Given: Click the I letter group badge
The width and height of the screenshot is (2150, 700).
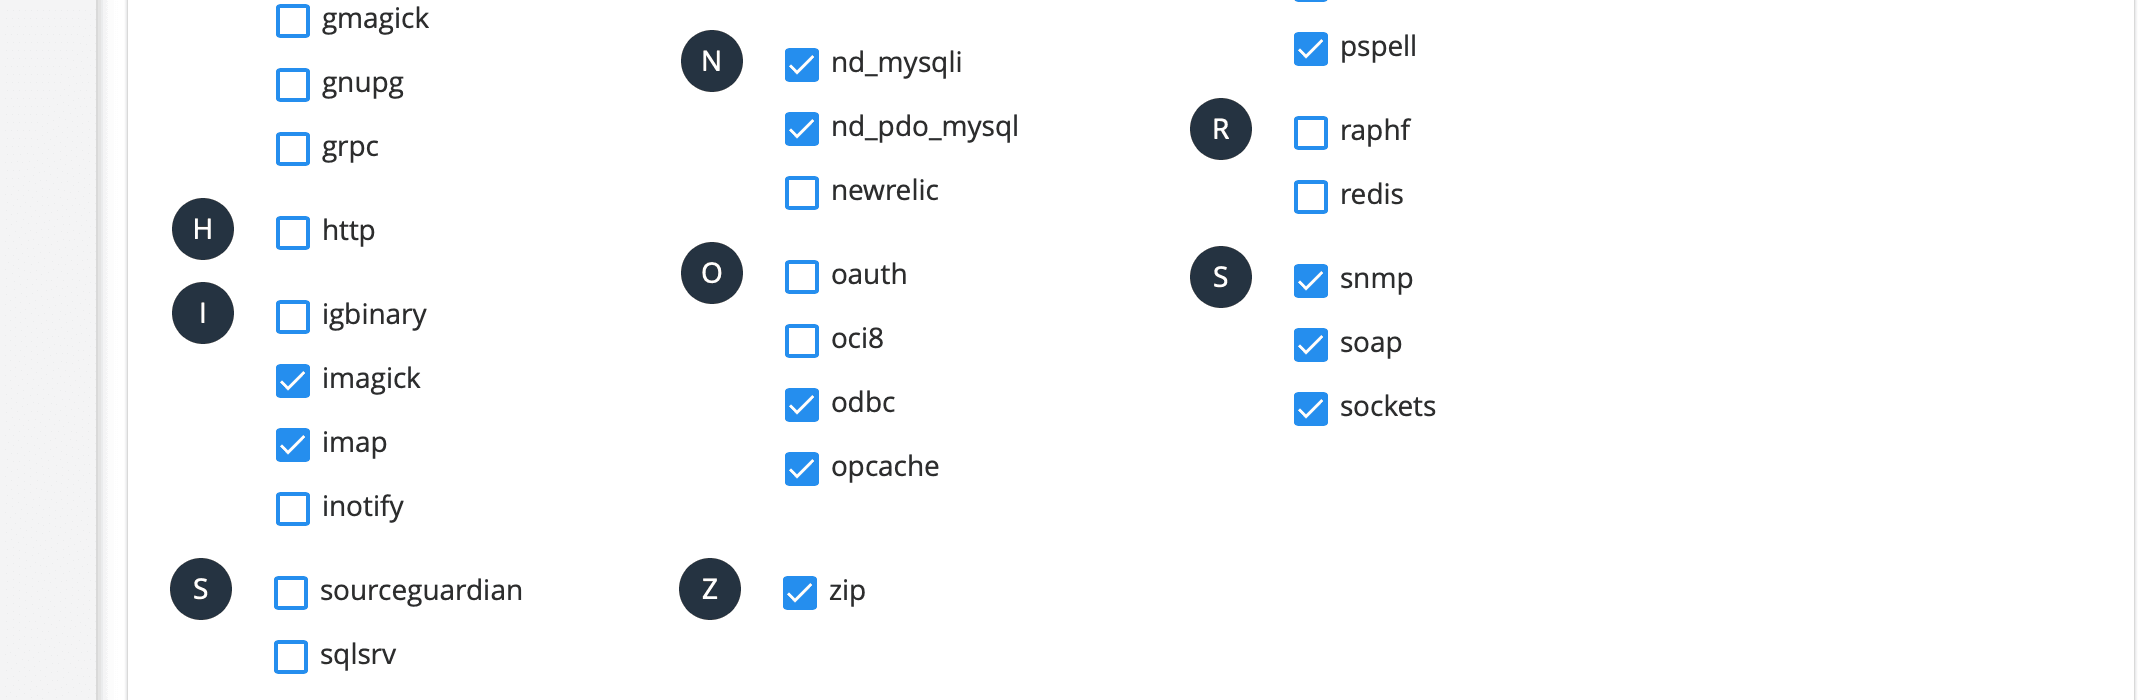Looking at the screenshot, I should click(203, 313).
